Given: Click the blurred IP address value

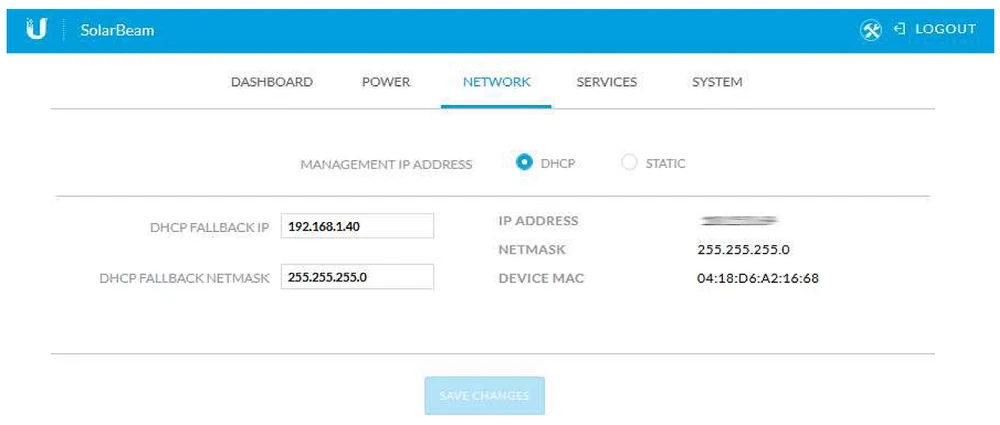Looking at the screenshot, I should [740, 220].
